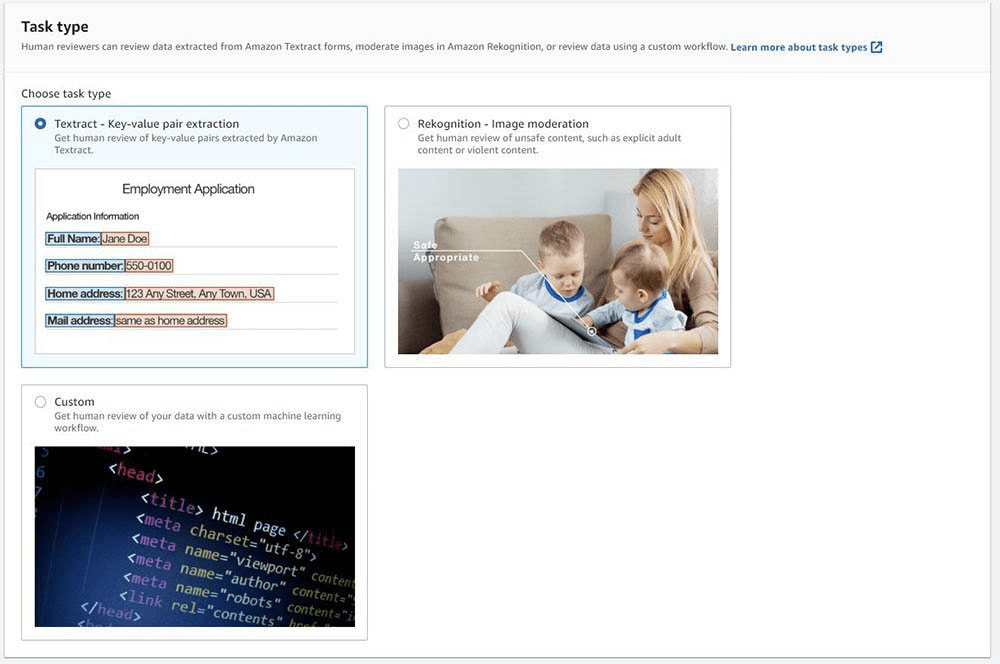Screen dimensions: 1000x664
Task: Select the Textract key-value pair extraction radio button
Action: [40, 124]
